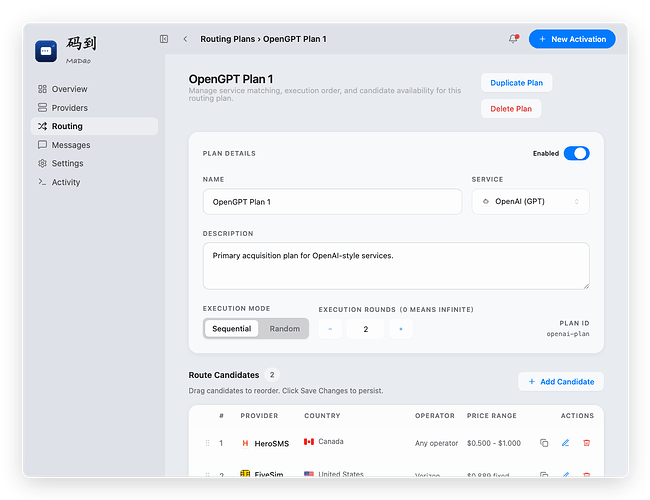This screenshot has width=650, height=500.
Task: Open the Settings page
Action: tap(94, 163)
